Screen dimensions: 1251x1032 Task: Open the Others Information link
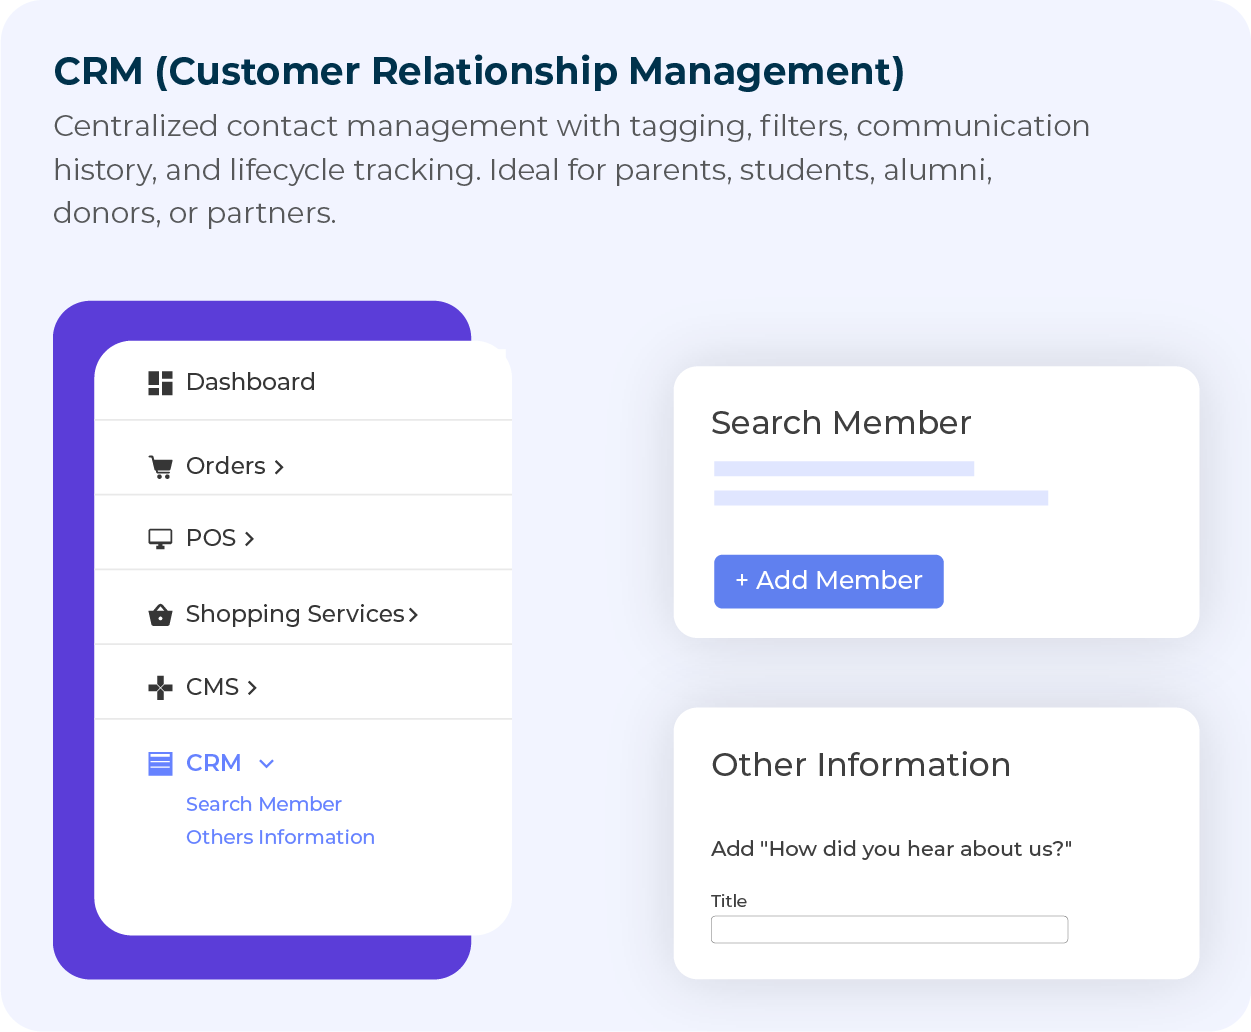(x=280, y=837)
